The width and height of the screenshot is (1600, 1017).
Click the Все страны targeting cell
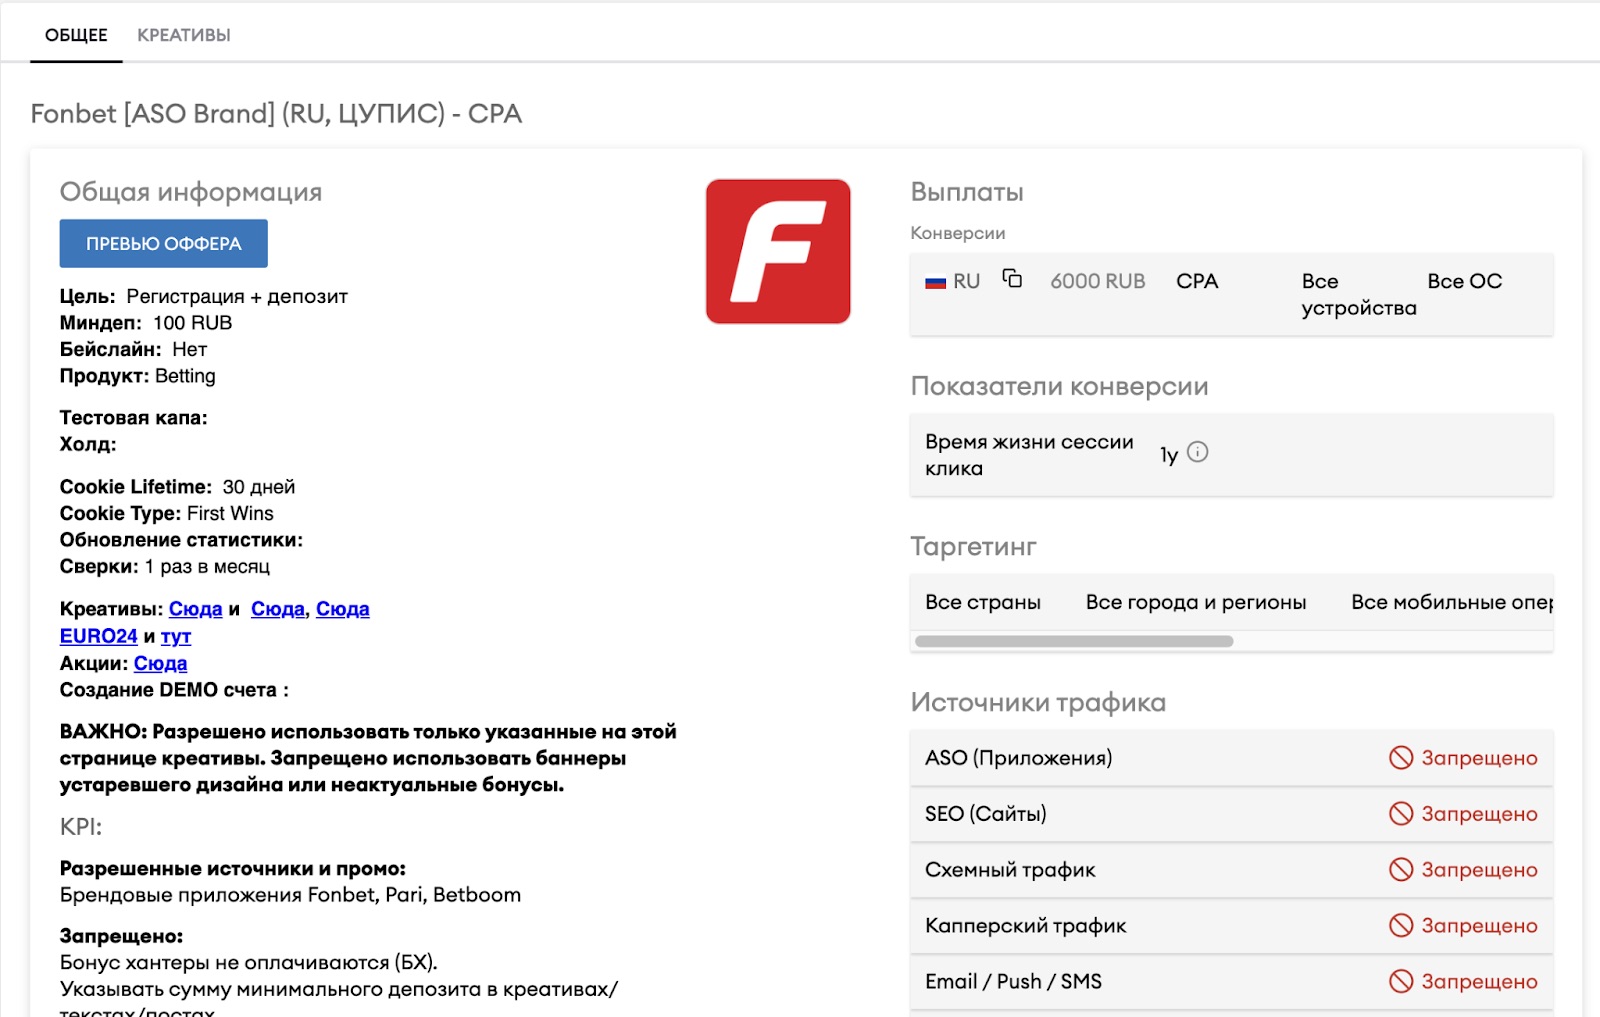click(983, 602)
